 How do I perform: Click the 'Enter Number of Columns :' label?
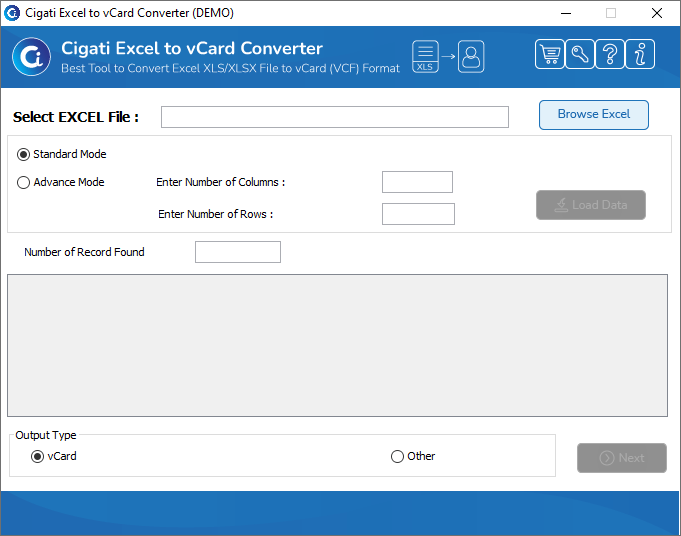click(221, 182)
